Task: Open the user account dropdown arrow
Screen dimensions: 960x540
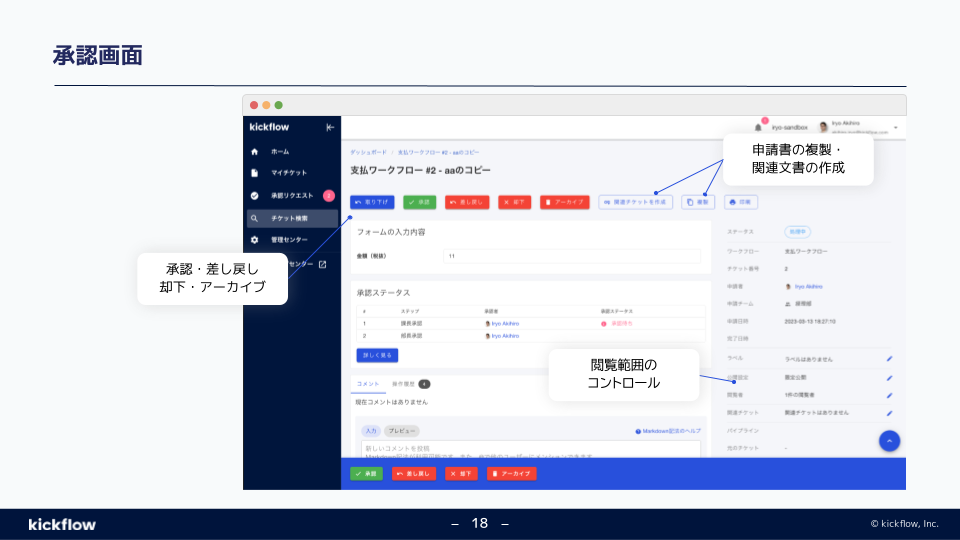Action: [x=895, y=128]
